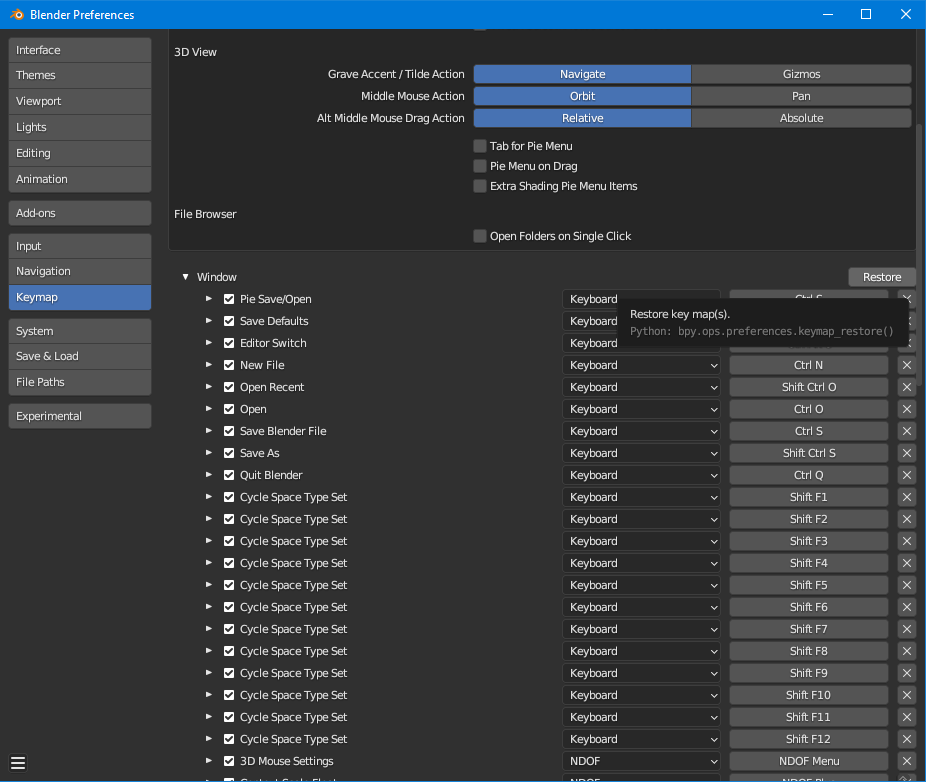Screen dimensions: 926x782
Task: Remove the Shift F1 keymap entry
Action: point(907,497)
